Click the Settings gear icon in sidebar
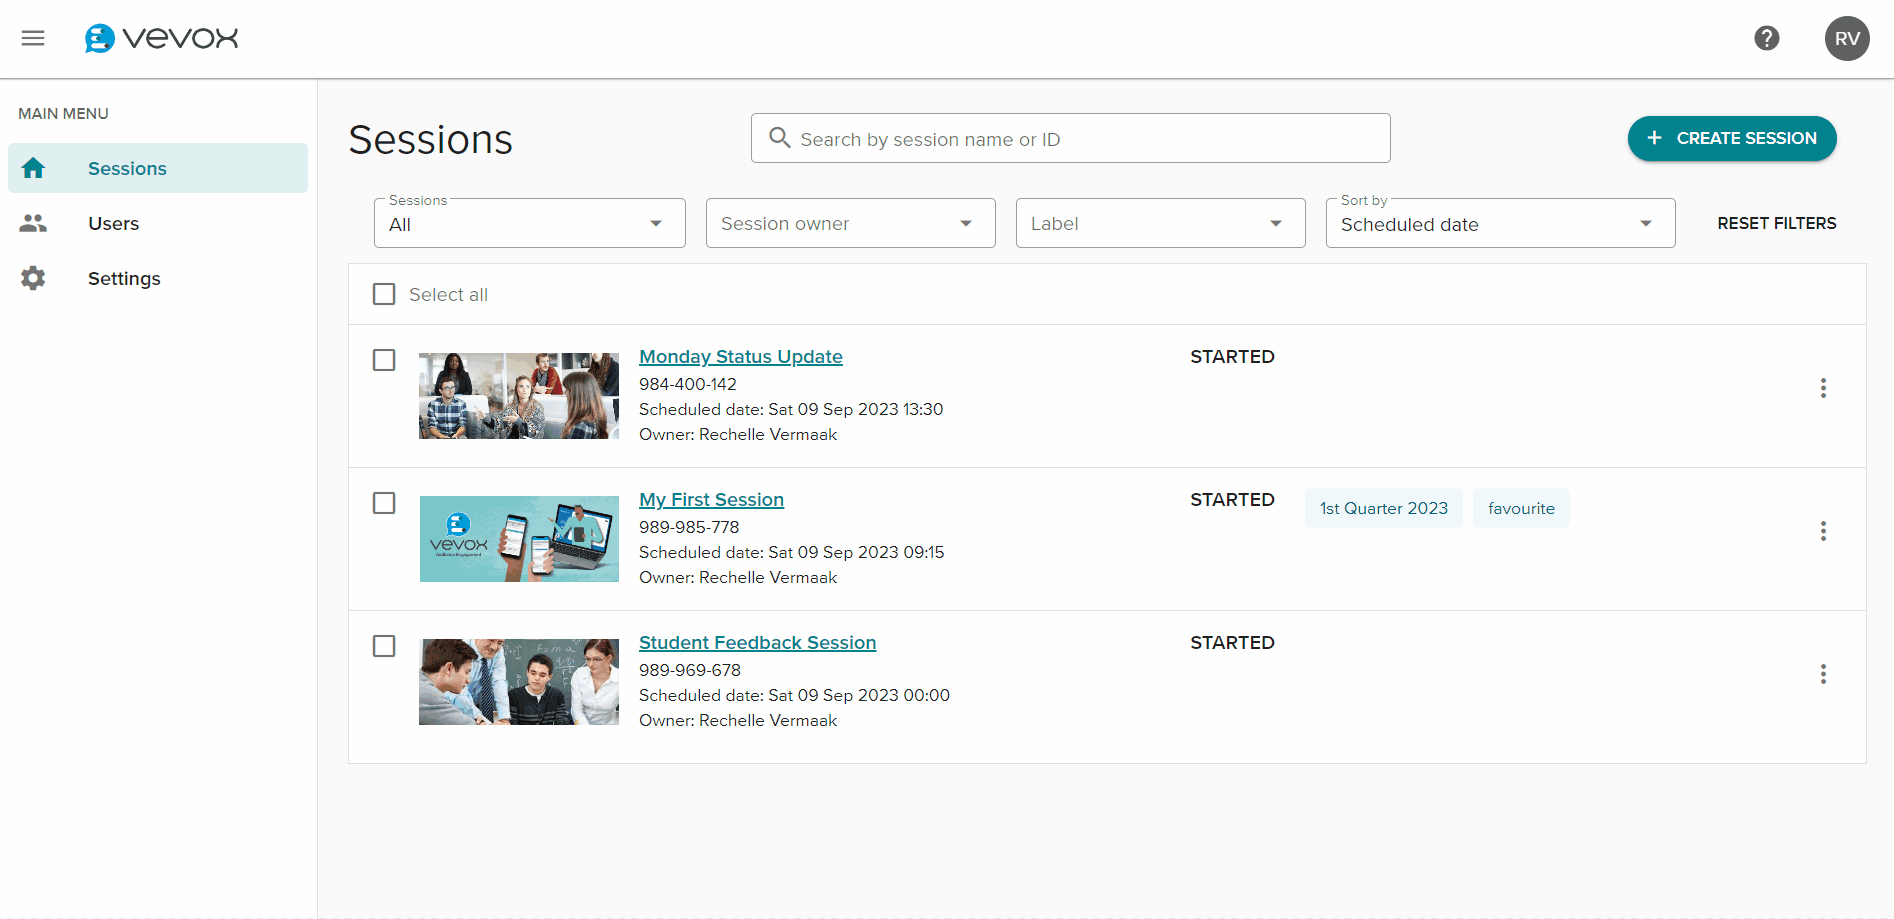Screen dimensions: 1894x919 click(x=33, y=278)
